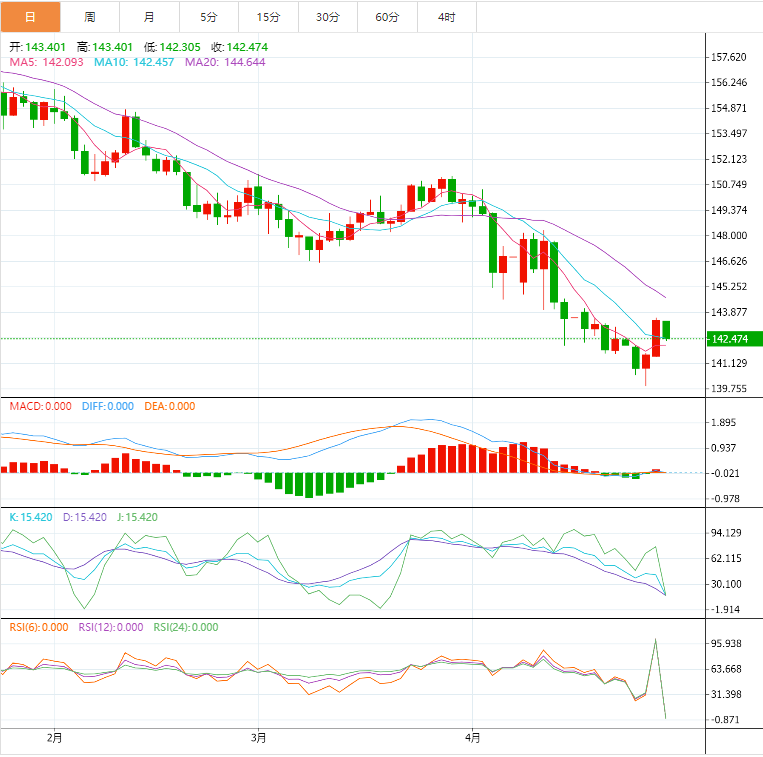This screenshot has width=763, height=757.
Task: Click the 150.749 price axis label
Action: [x=728, y=184]
